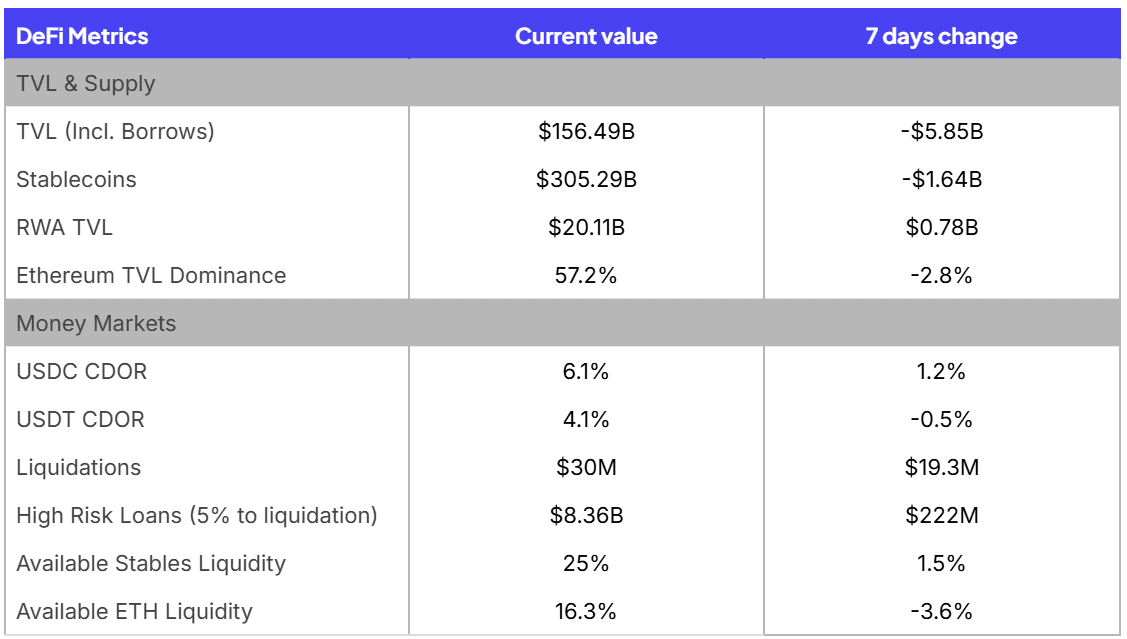Viewport: 1127px width, 639px height.
Task: Click the Stablecoins row label
Action: 76,180
